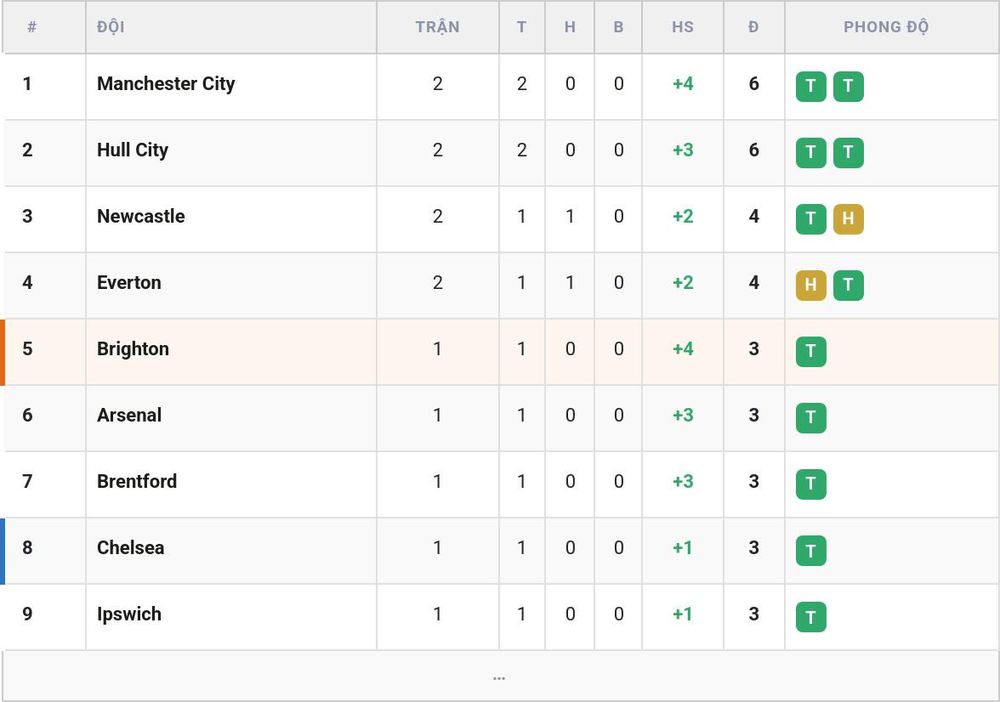The height and width of the screenshot is (702, 1000).
Task: Expand the table via the ellipsis row
Action: pos(499,676)
